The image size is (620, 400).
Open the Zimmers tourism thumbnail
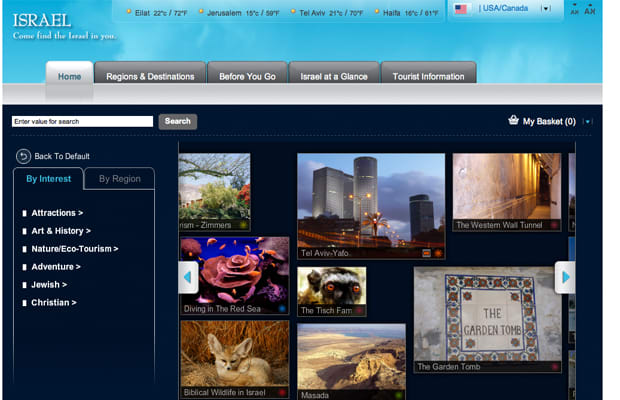coord(214,192)
